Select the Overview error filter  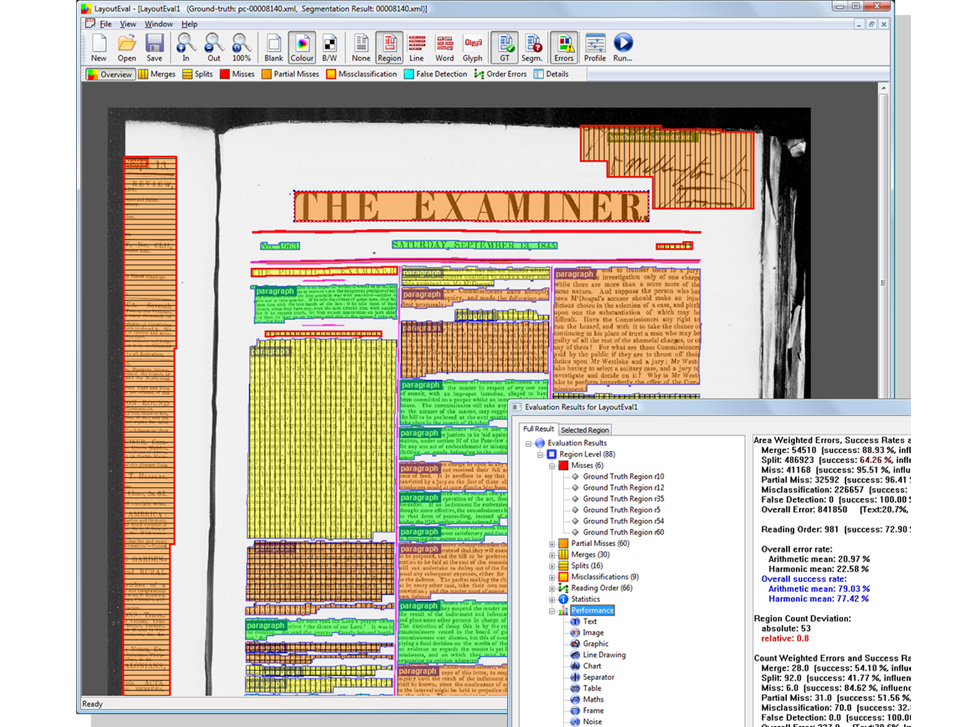(x=110, y=74)
